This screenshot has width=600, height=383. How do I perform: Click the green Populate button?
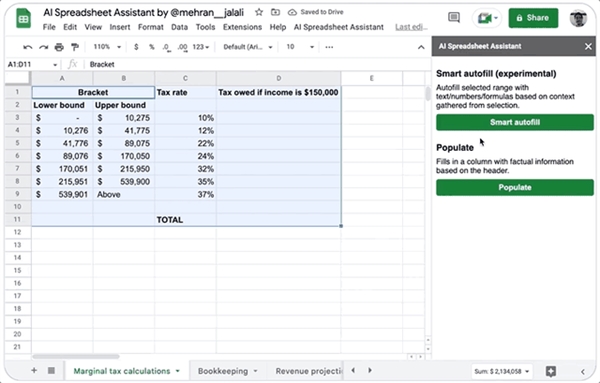point(515,187)
